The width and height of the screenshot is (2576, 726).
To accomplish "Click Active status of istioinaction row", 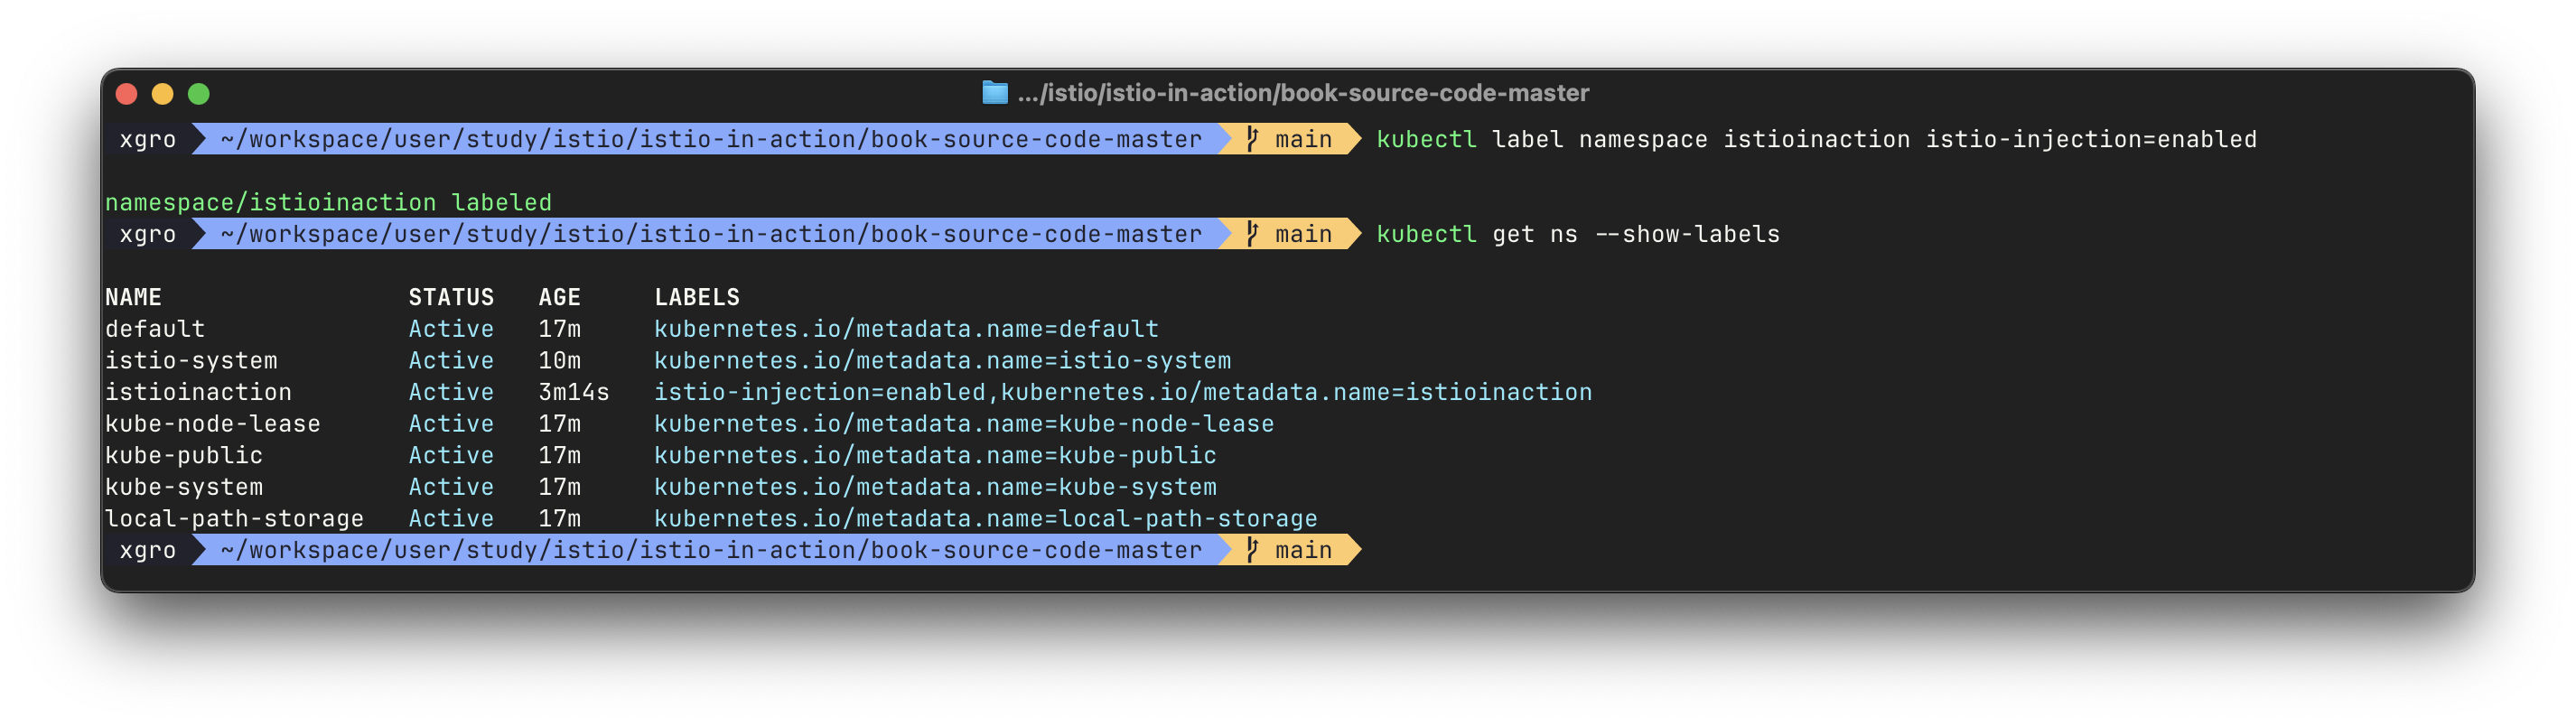I will pos(451,392).
